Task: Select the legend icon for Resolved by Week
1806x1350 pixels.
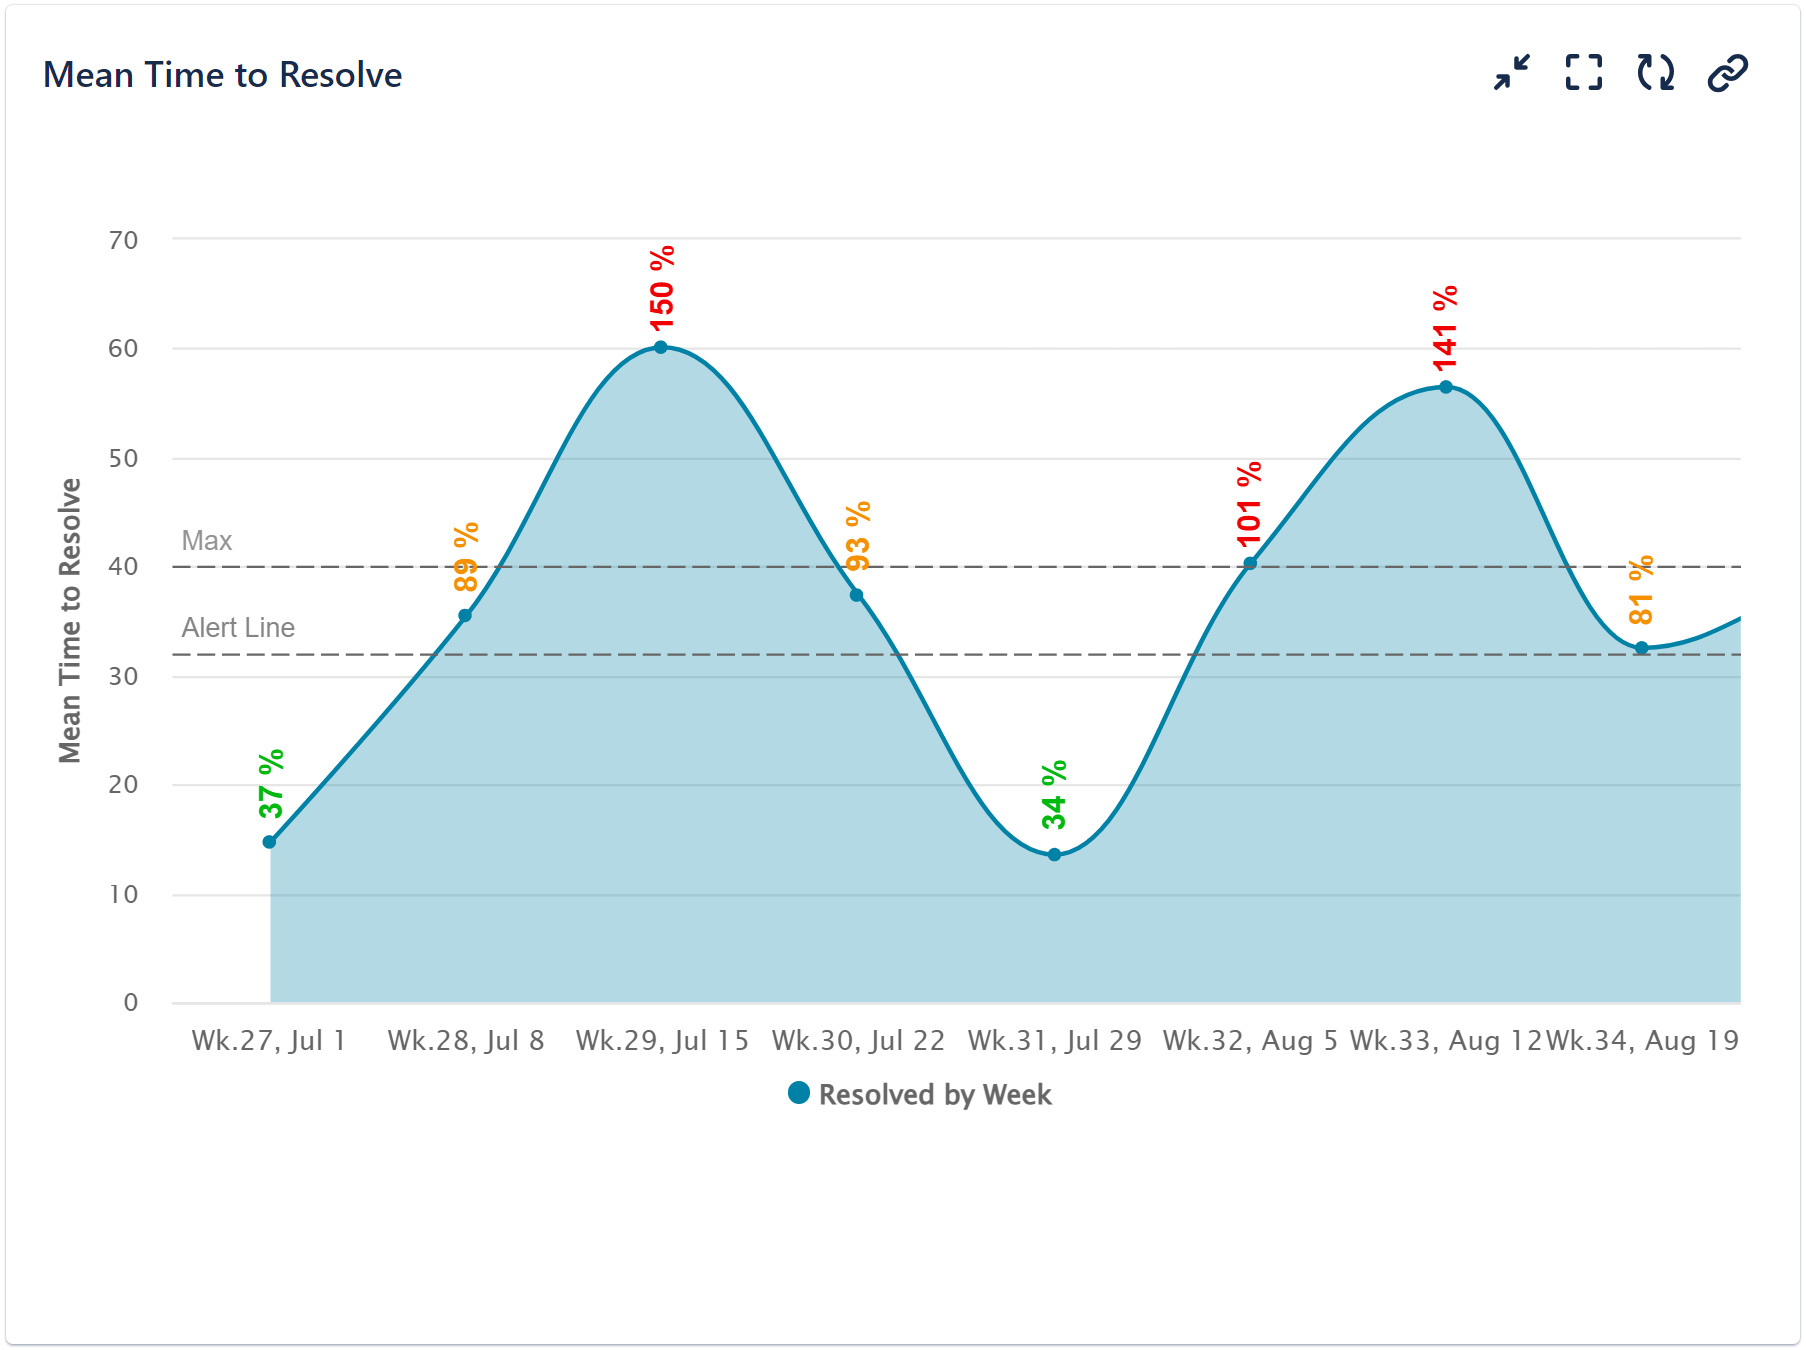Action: point(797,1094)
